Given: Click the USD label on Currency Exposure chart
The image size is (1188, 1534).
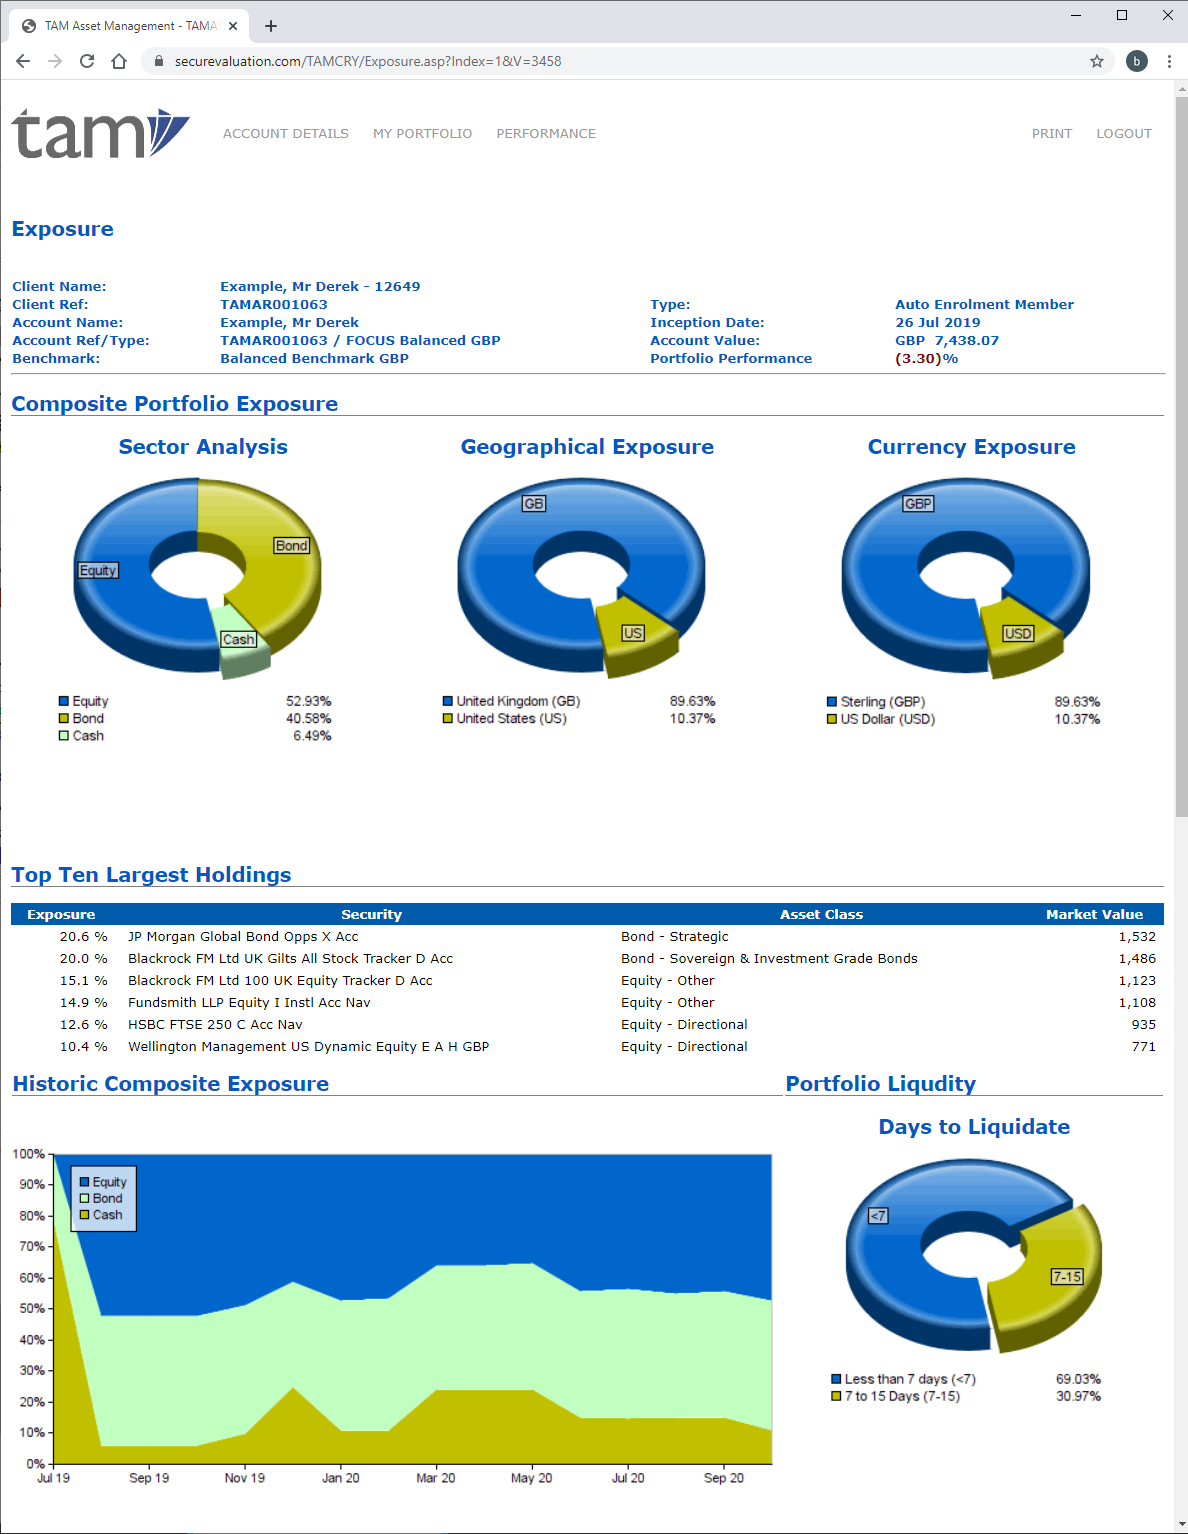Looking at the screenshot, I should (x=1018, y=633).
